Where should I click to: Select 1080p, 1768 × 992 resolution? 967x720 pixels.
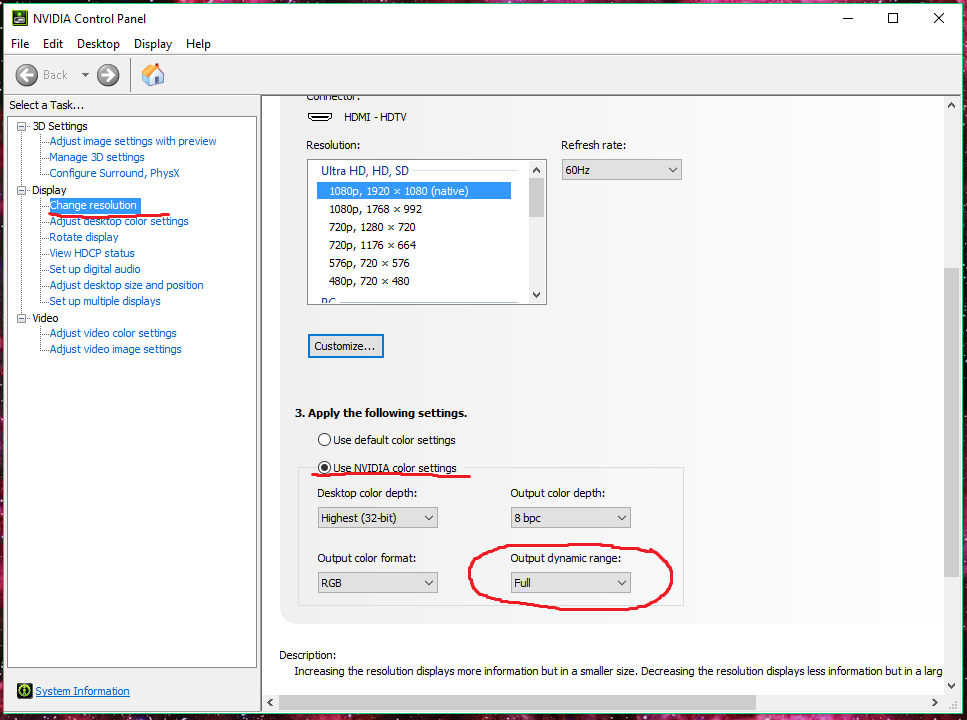point(375,209)
